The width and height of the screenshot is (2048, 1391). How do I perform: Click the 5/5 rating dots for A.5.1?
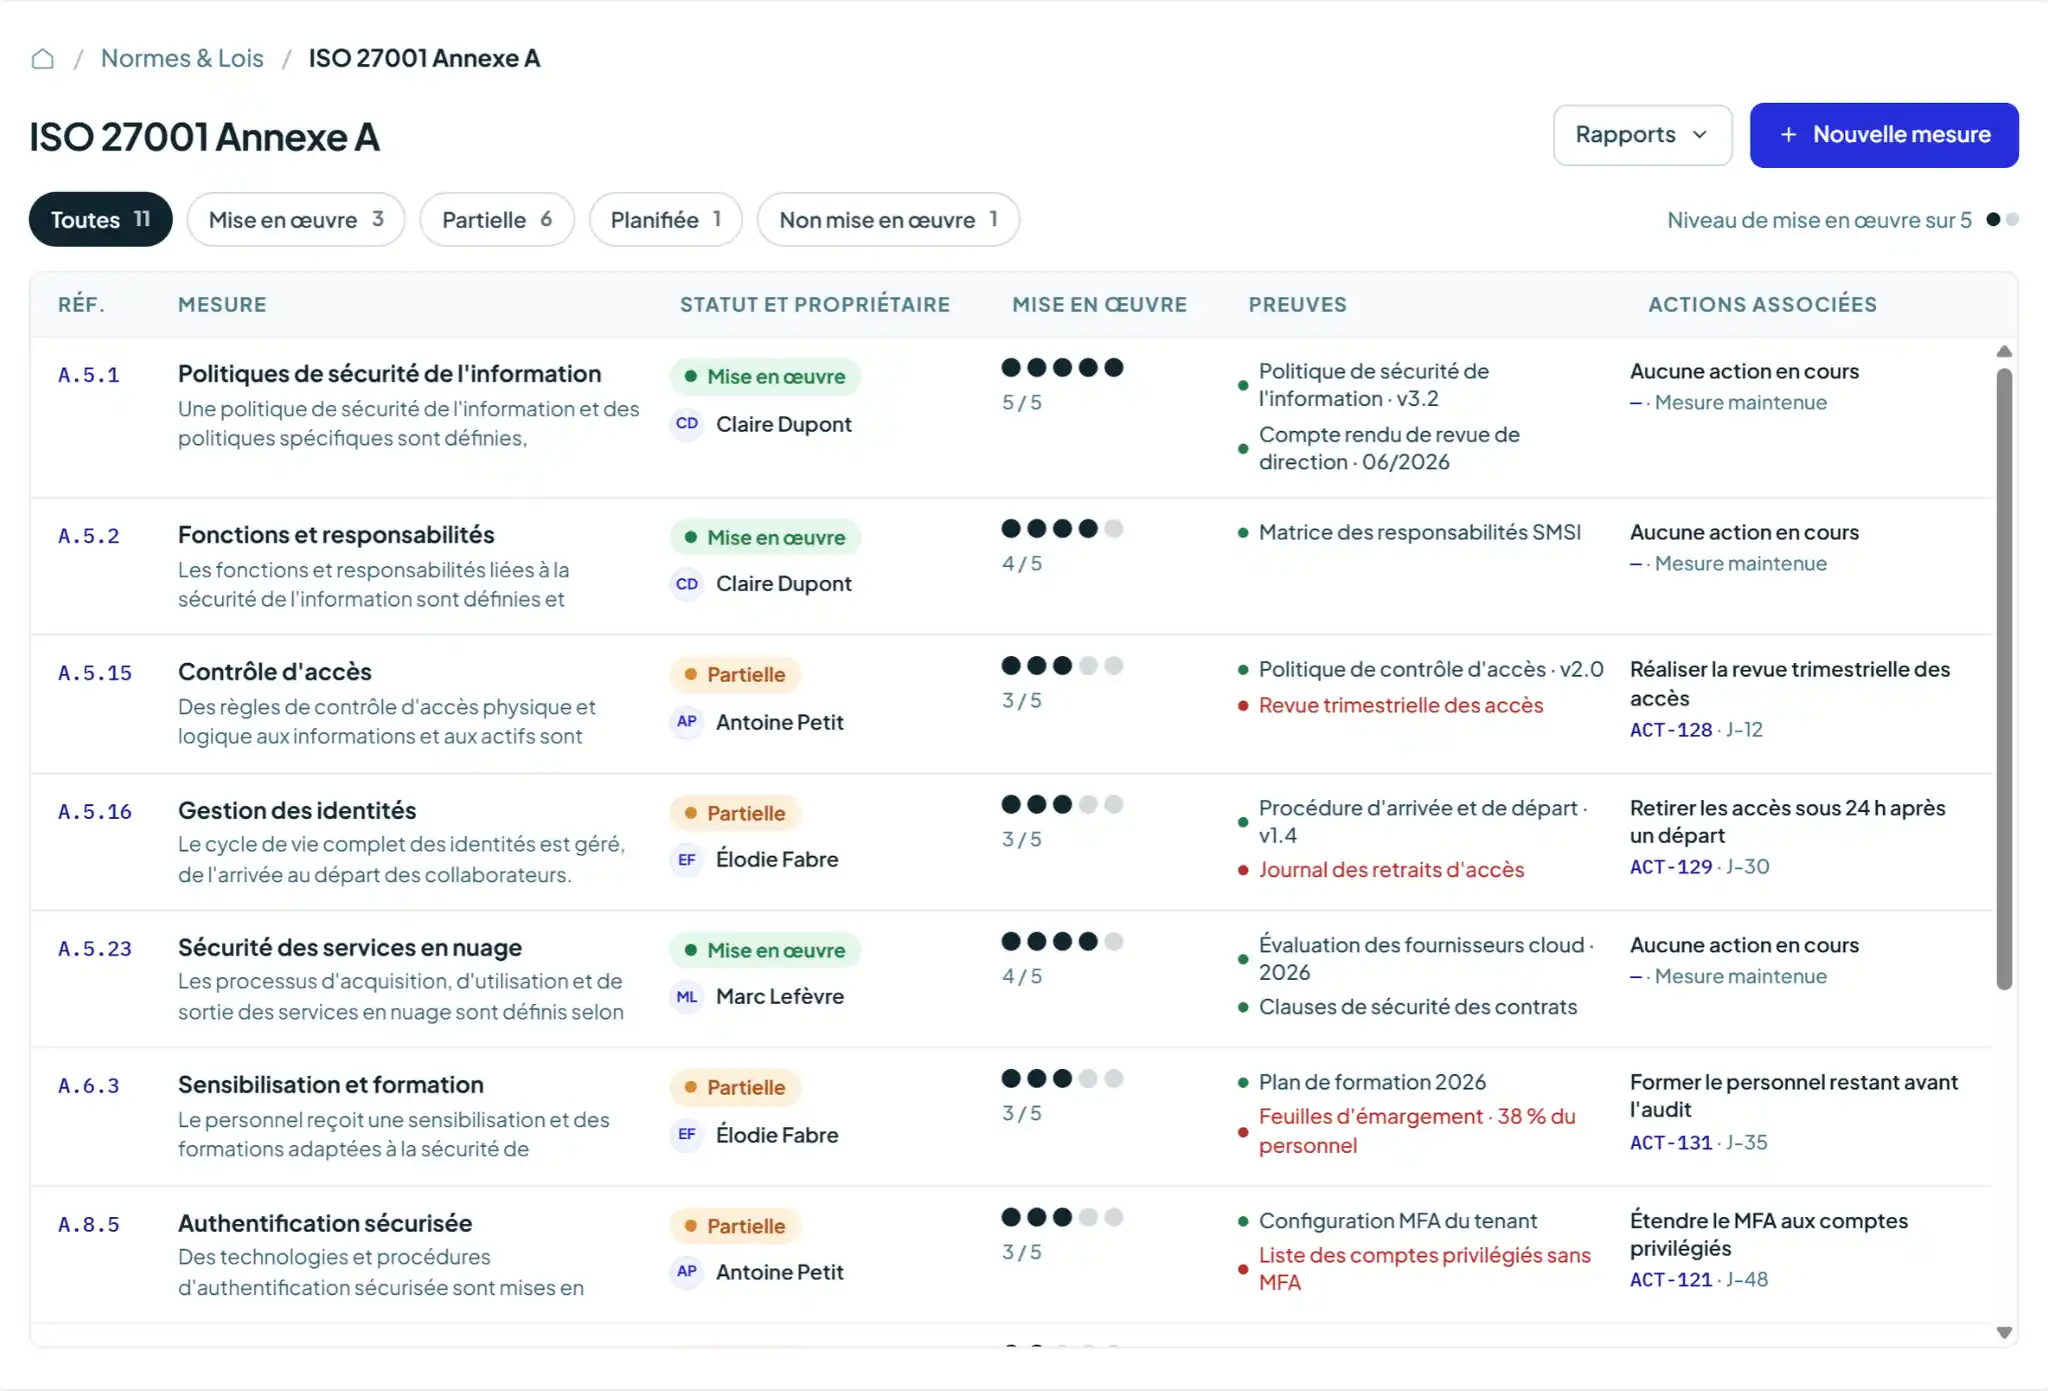(1062, 368)
